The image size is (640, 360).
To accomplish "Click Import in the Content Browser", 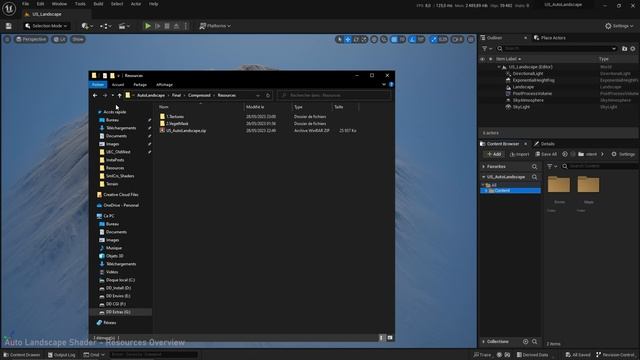I will coord(520,154).
